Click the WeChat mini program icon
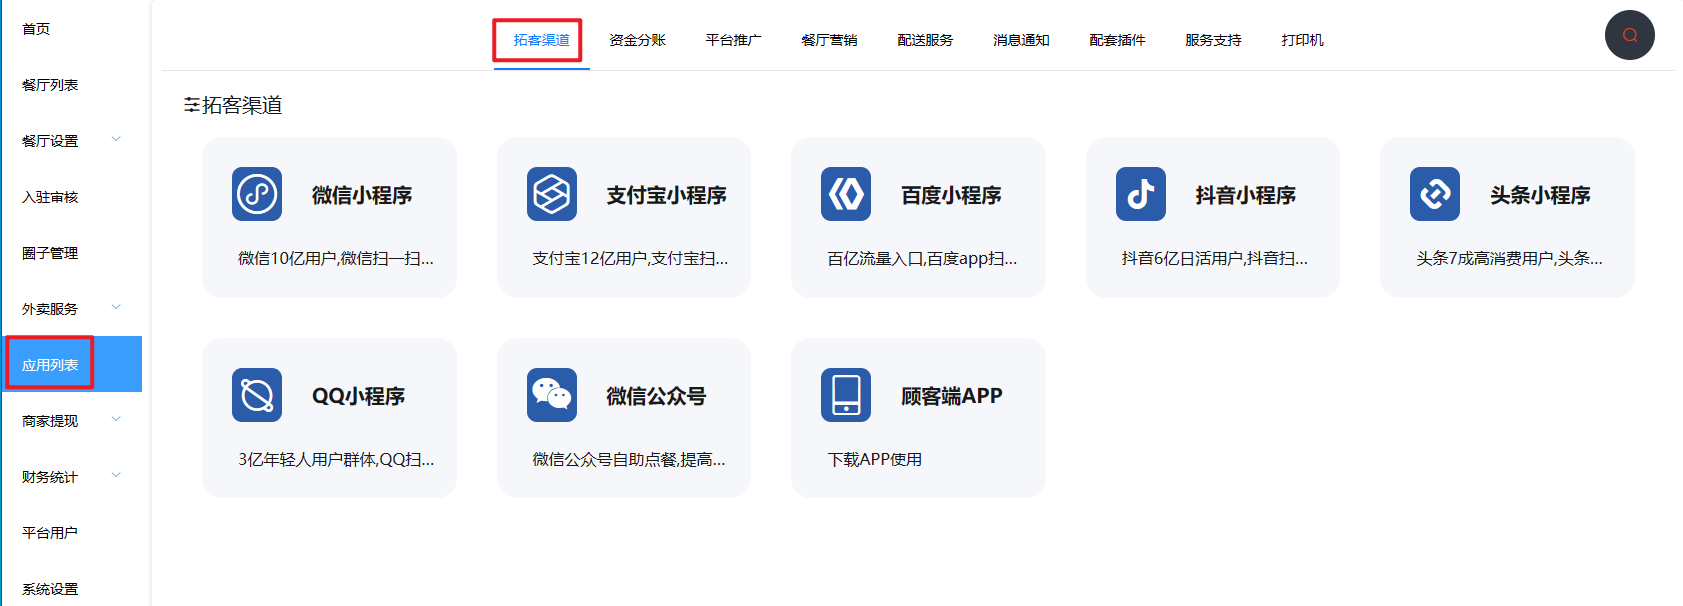The width and height of the screenshot is (1683, 606). 257,194
